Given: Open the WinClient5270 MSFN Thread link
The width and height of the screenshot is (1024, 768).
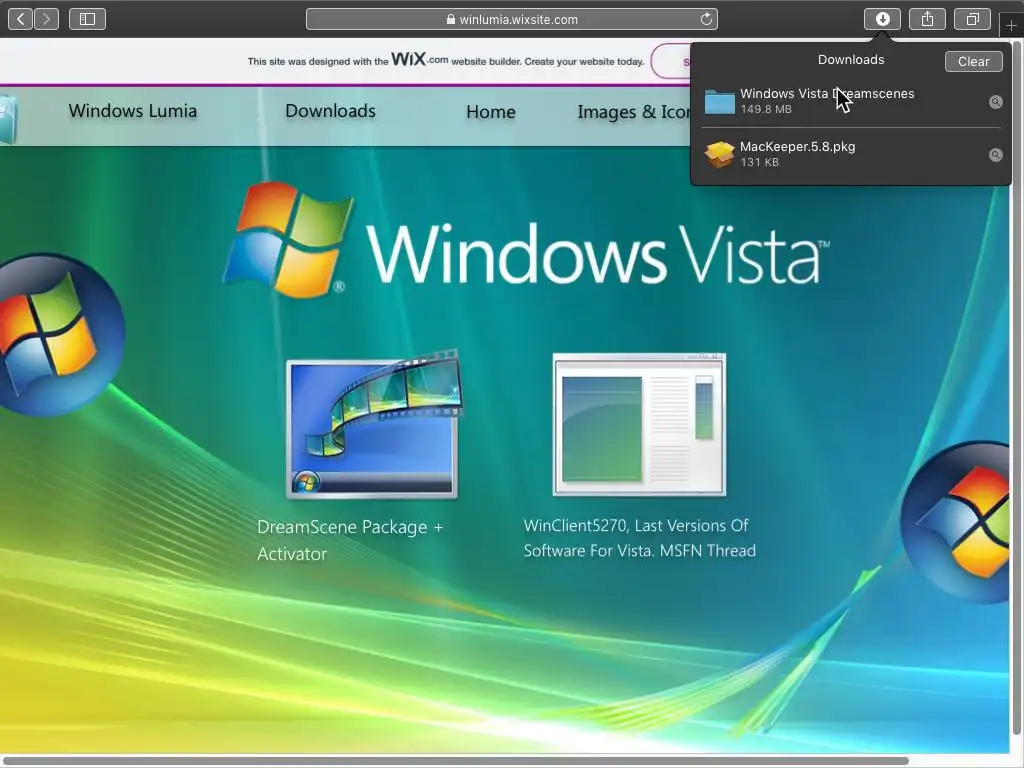Looking at the screenshot, I should tap(639, 538).
